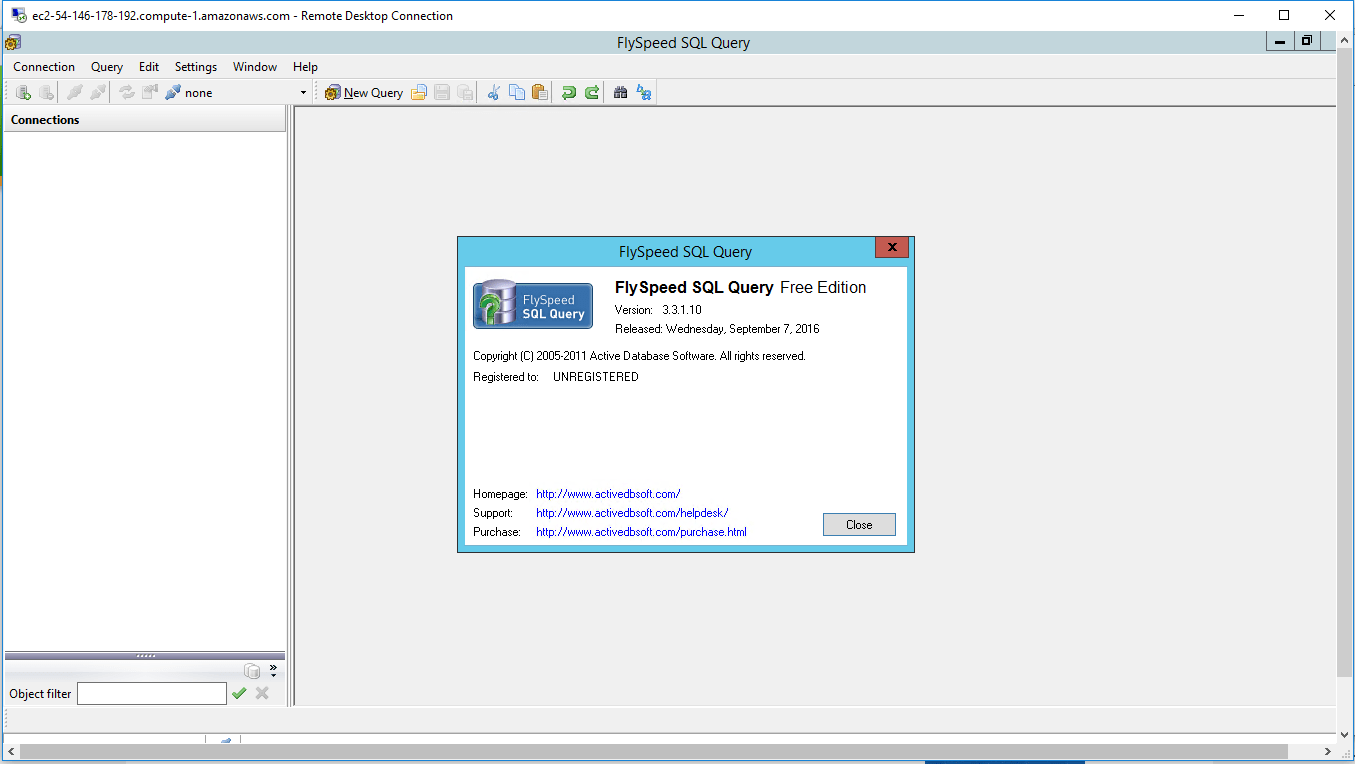Open the Help menu

[305, 67]
